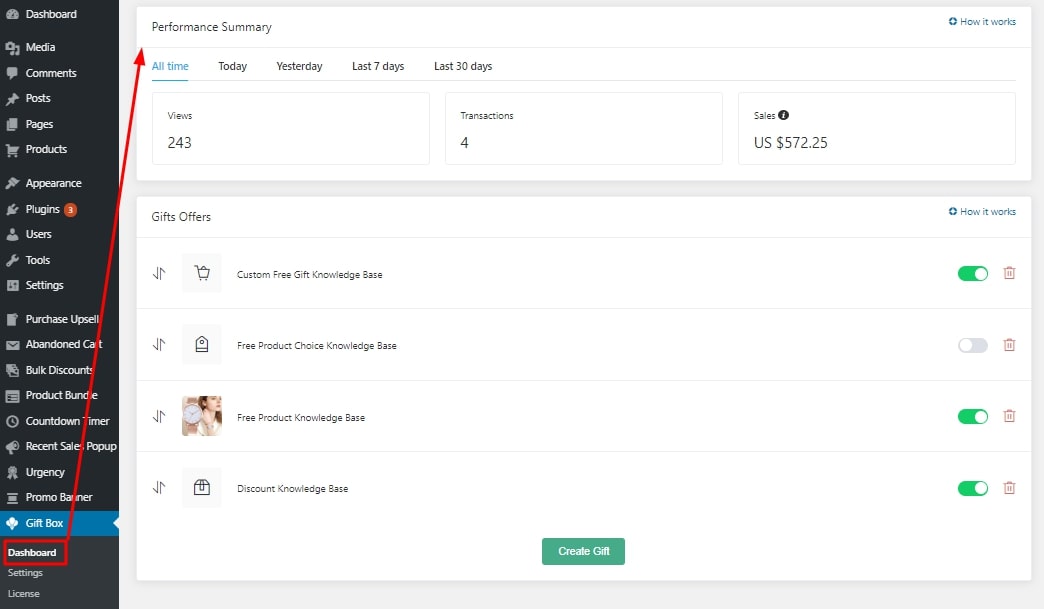Select the Yesterday tab

(x=299, y=66)
